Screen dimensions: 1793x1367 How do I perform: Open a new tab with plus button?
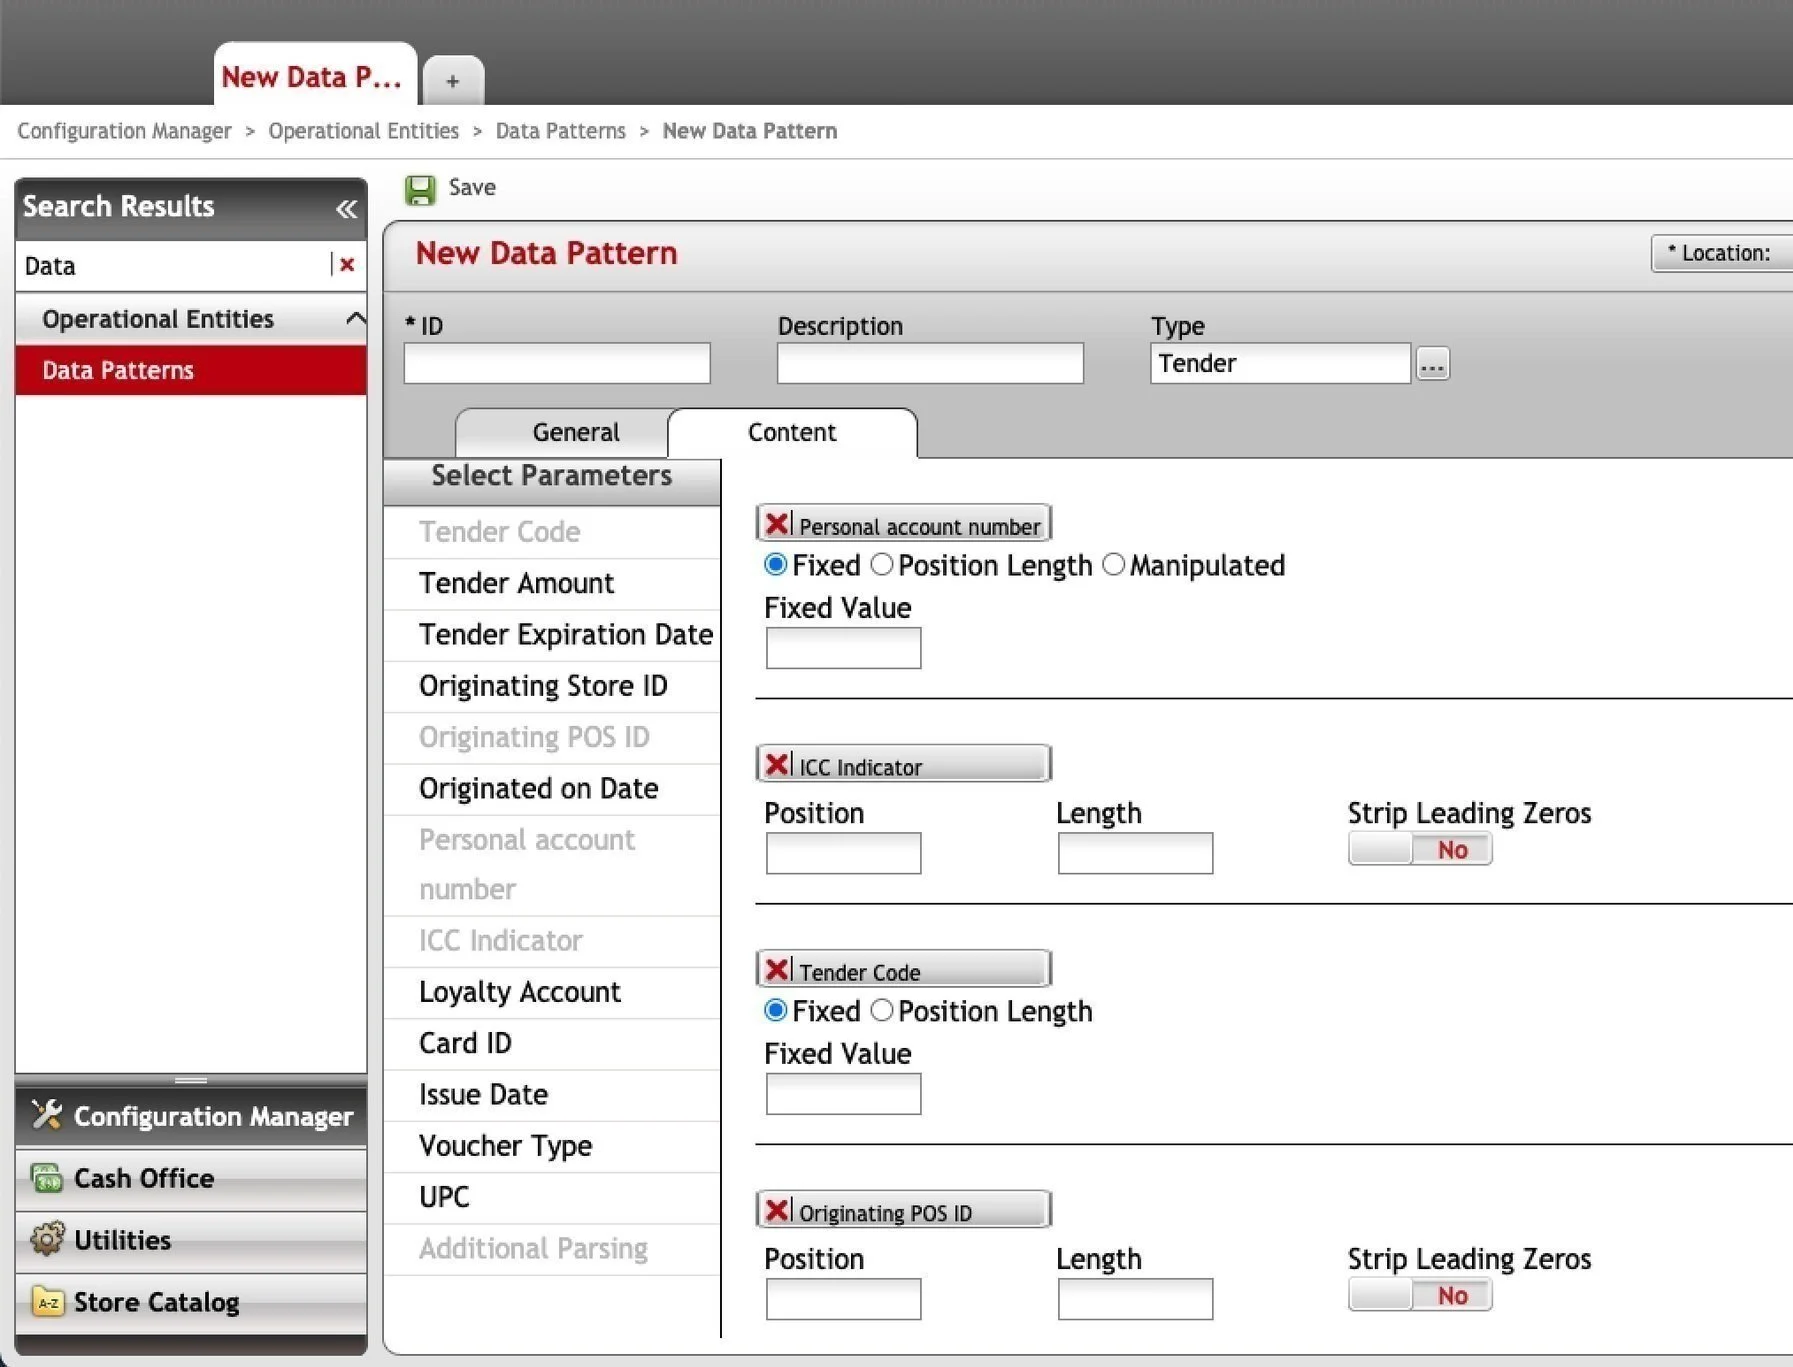pyautogui.click(x=453, y=81)
